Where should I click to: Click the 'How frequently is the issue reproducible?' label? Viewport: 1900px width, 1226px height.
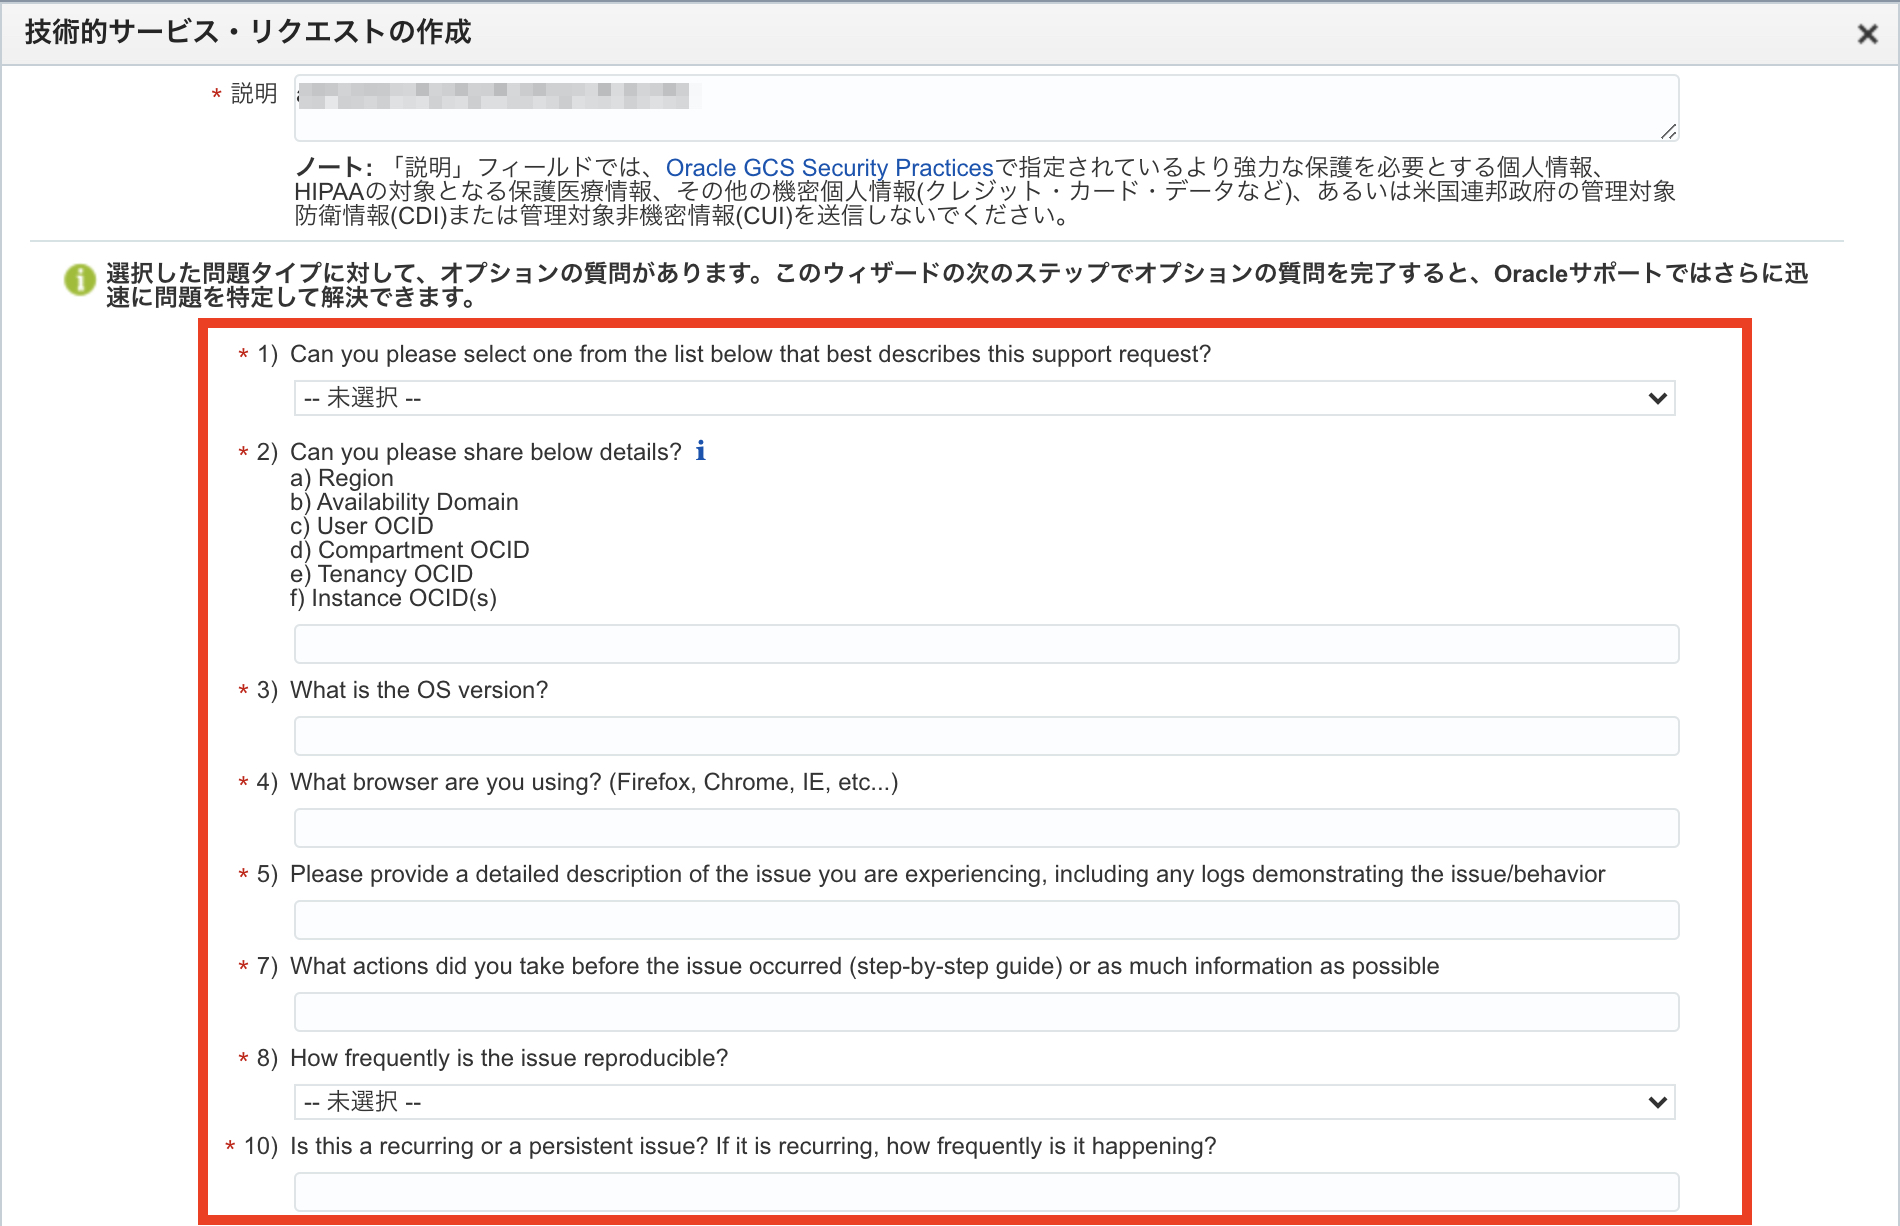[509, 1058]
